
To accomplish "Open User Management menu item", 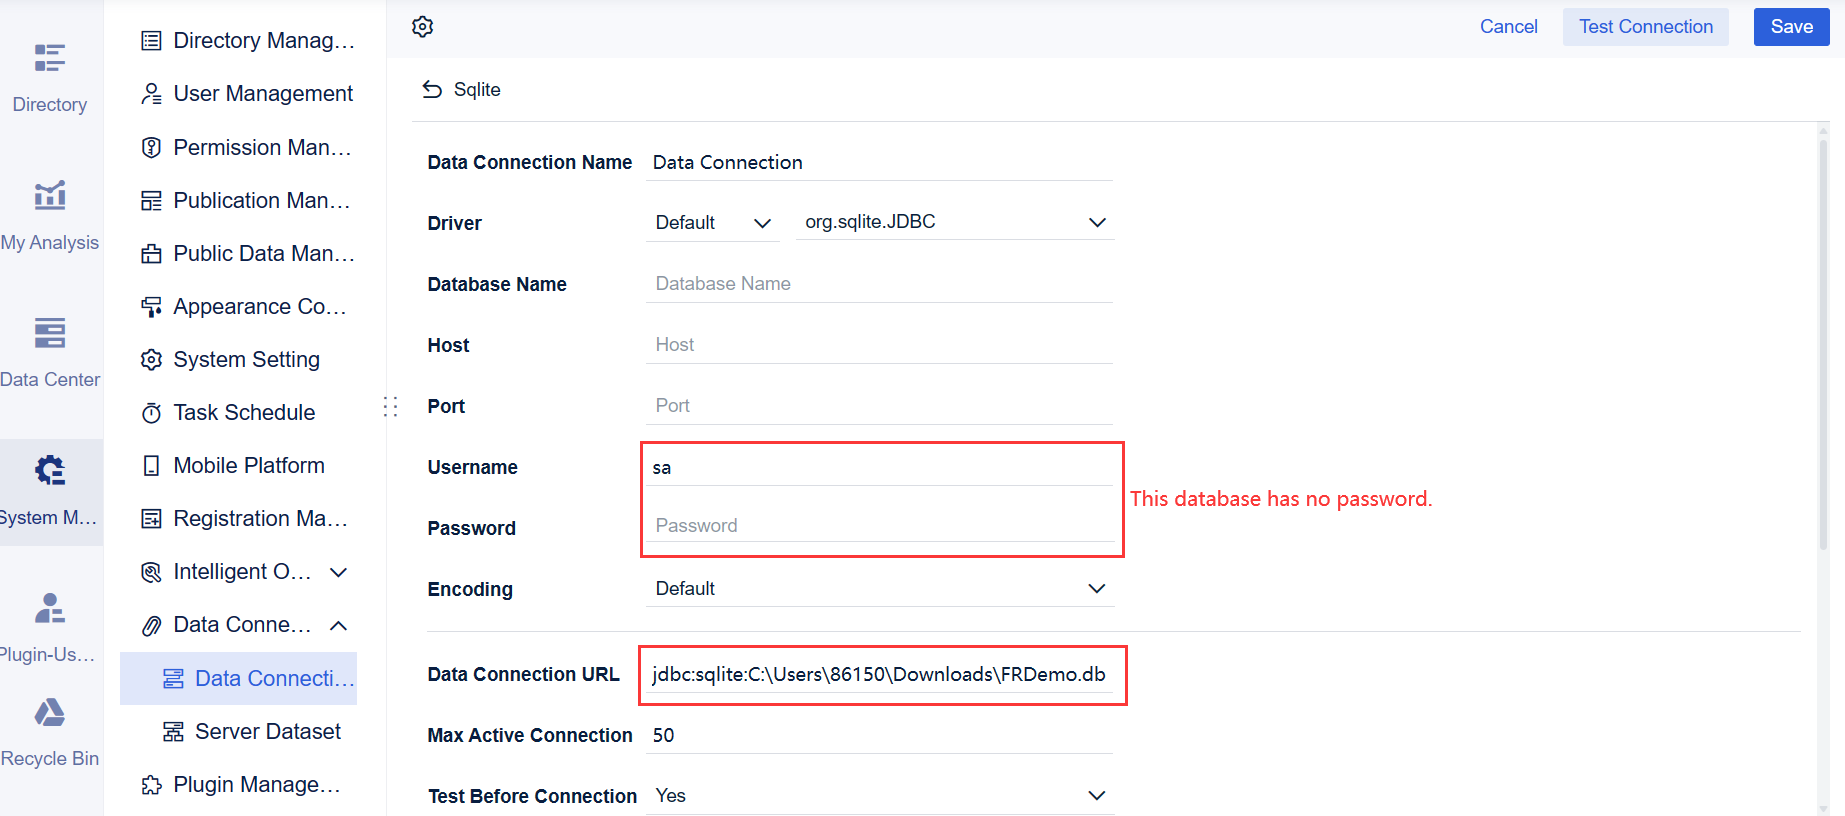I will [262, 93].
